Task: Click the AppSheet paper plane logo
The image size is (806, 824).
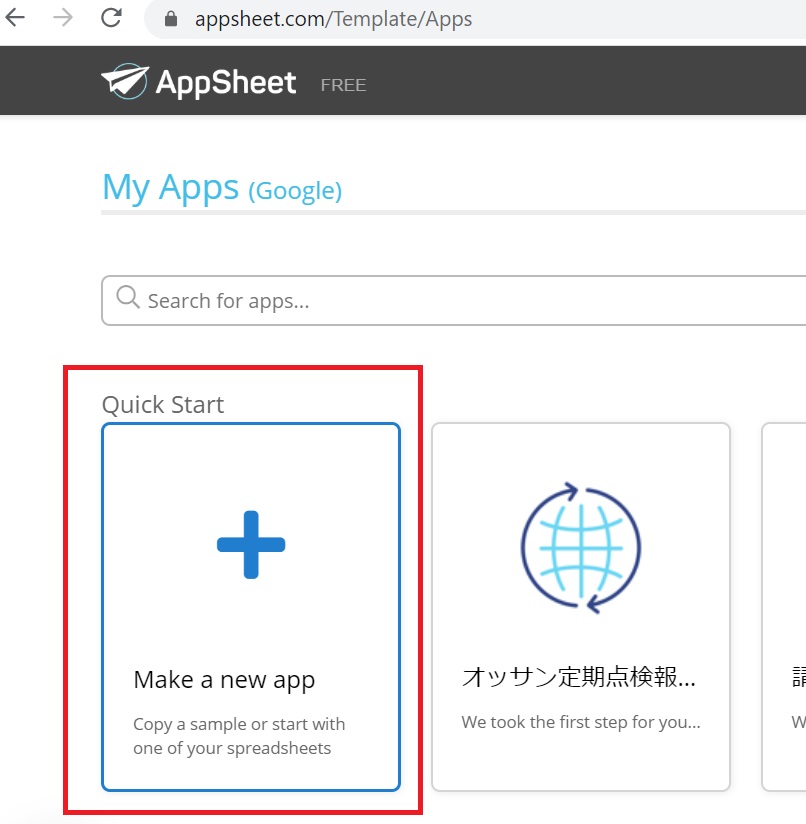Action: 125,81
